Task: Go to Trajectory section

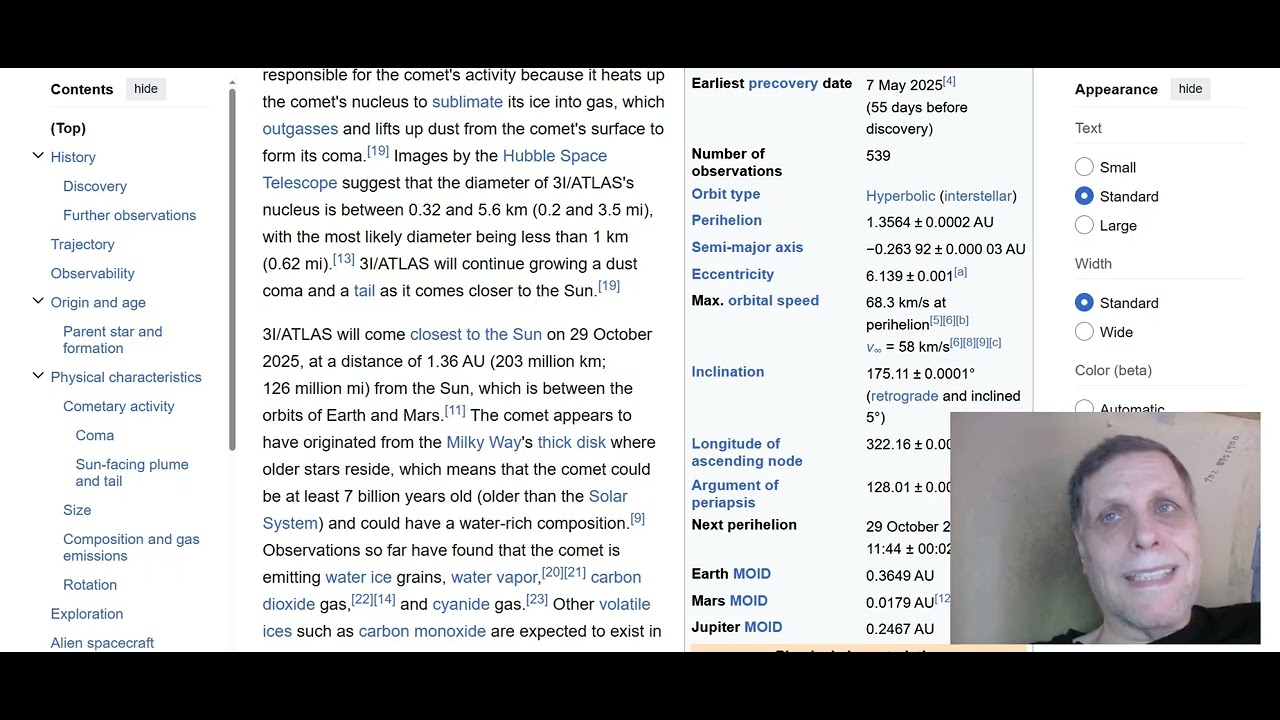Action: [83, 244]
